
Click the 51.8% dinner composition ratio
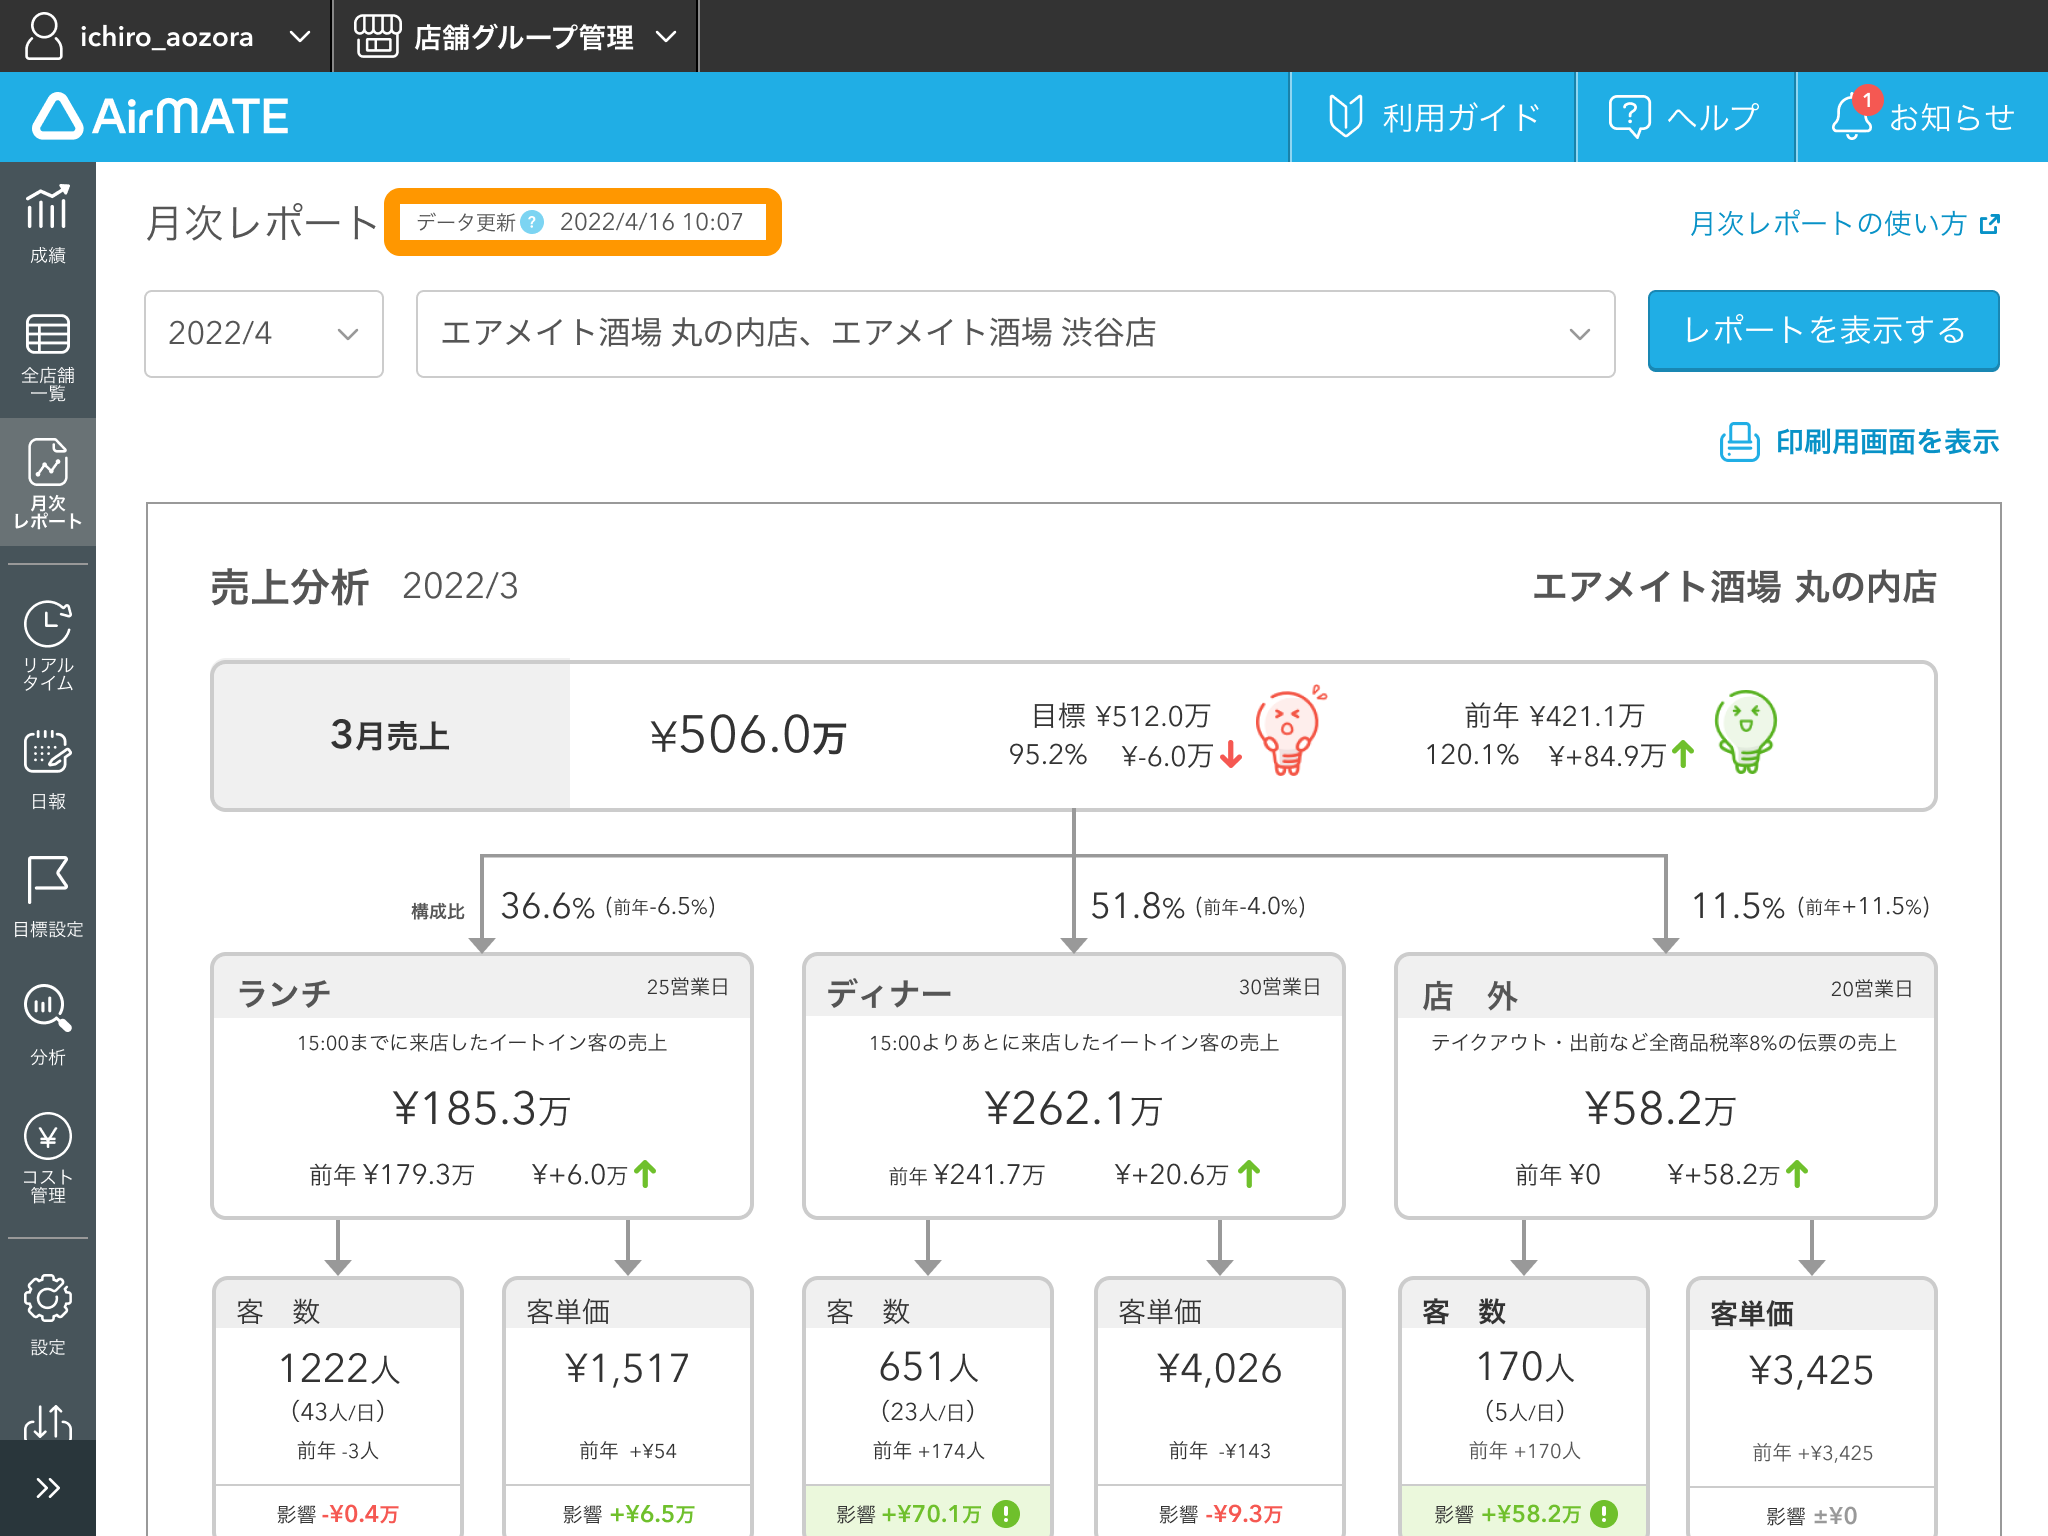pos(1138,906)
